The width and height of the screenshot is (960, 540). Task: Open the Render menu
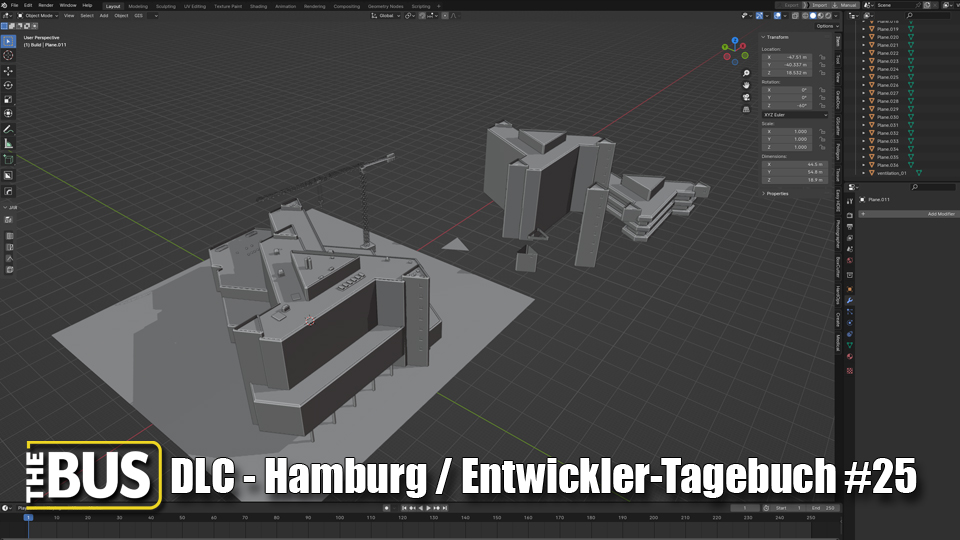46,5
